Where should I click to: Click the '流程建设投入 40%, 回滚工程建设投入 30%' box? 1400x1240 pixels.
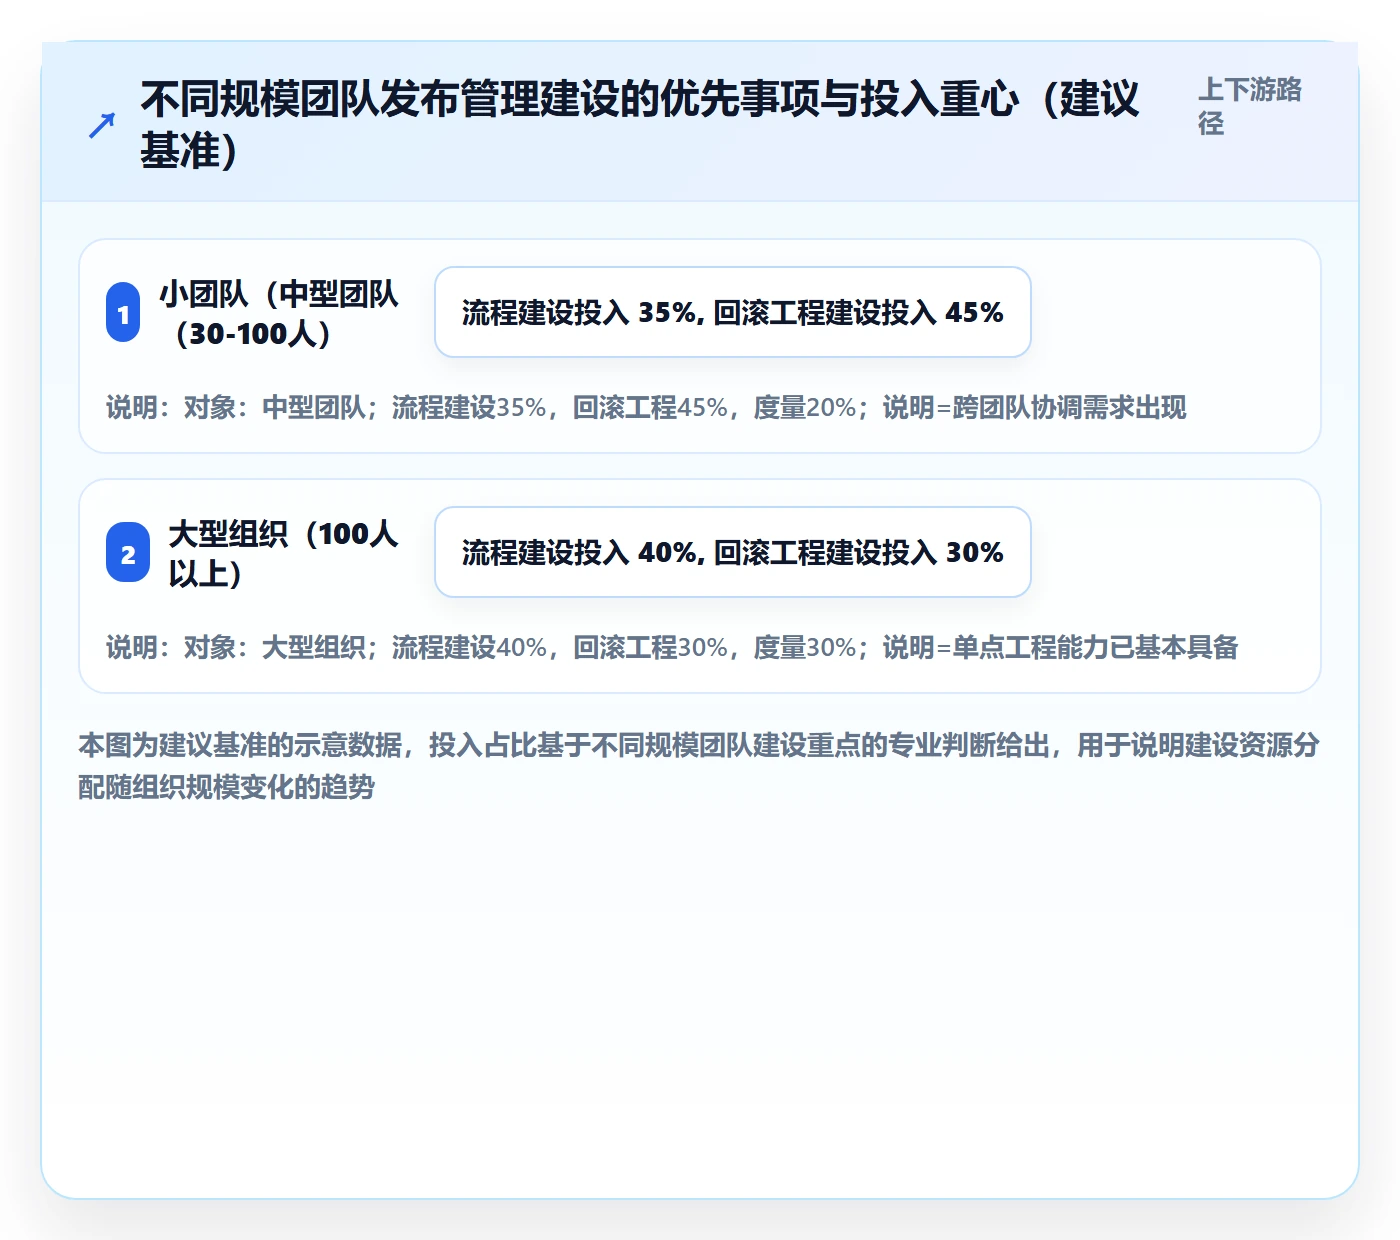733,552
